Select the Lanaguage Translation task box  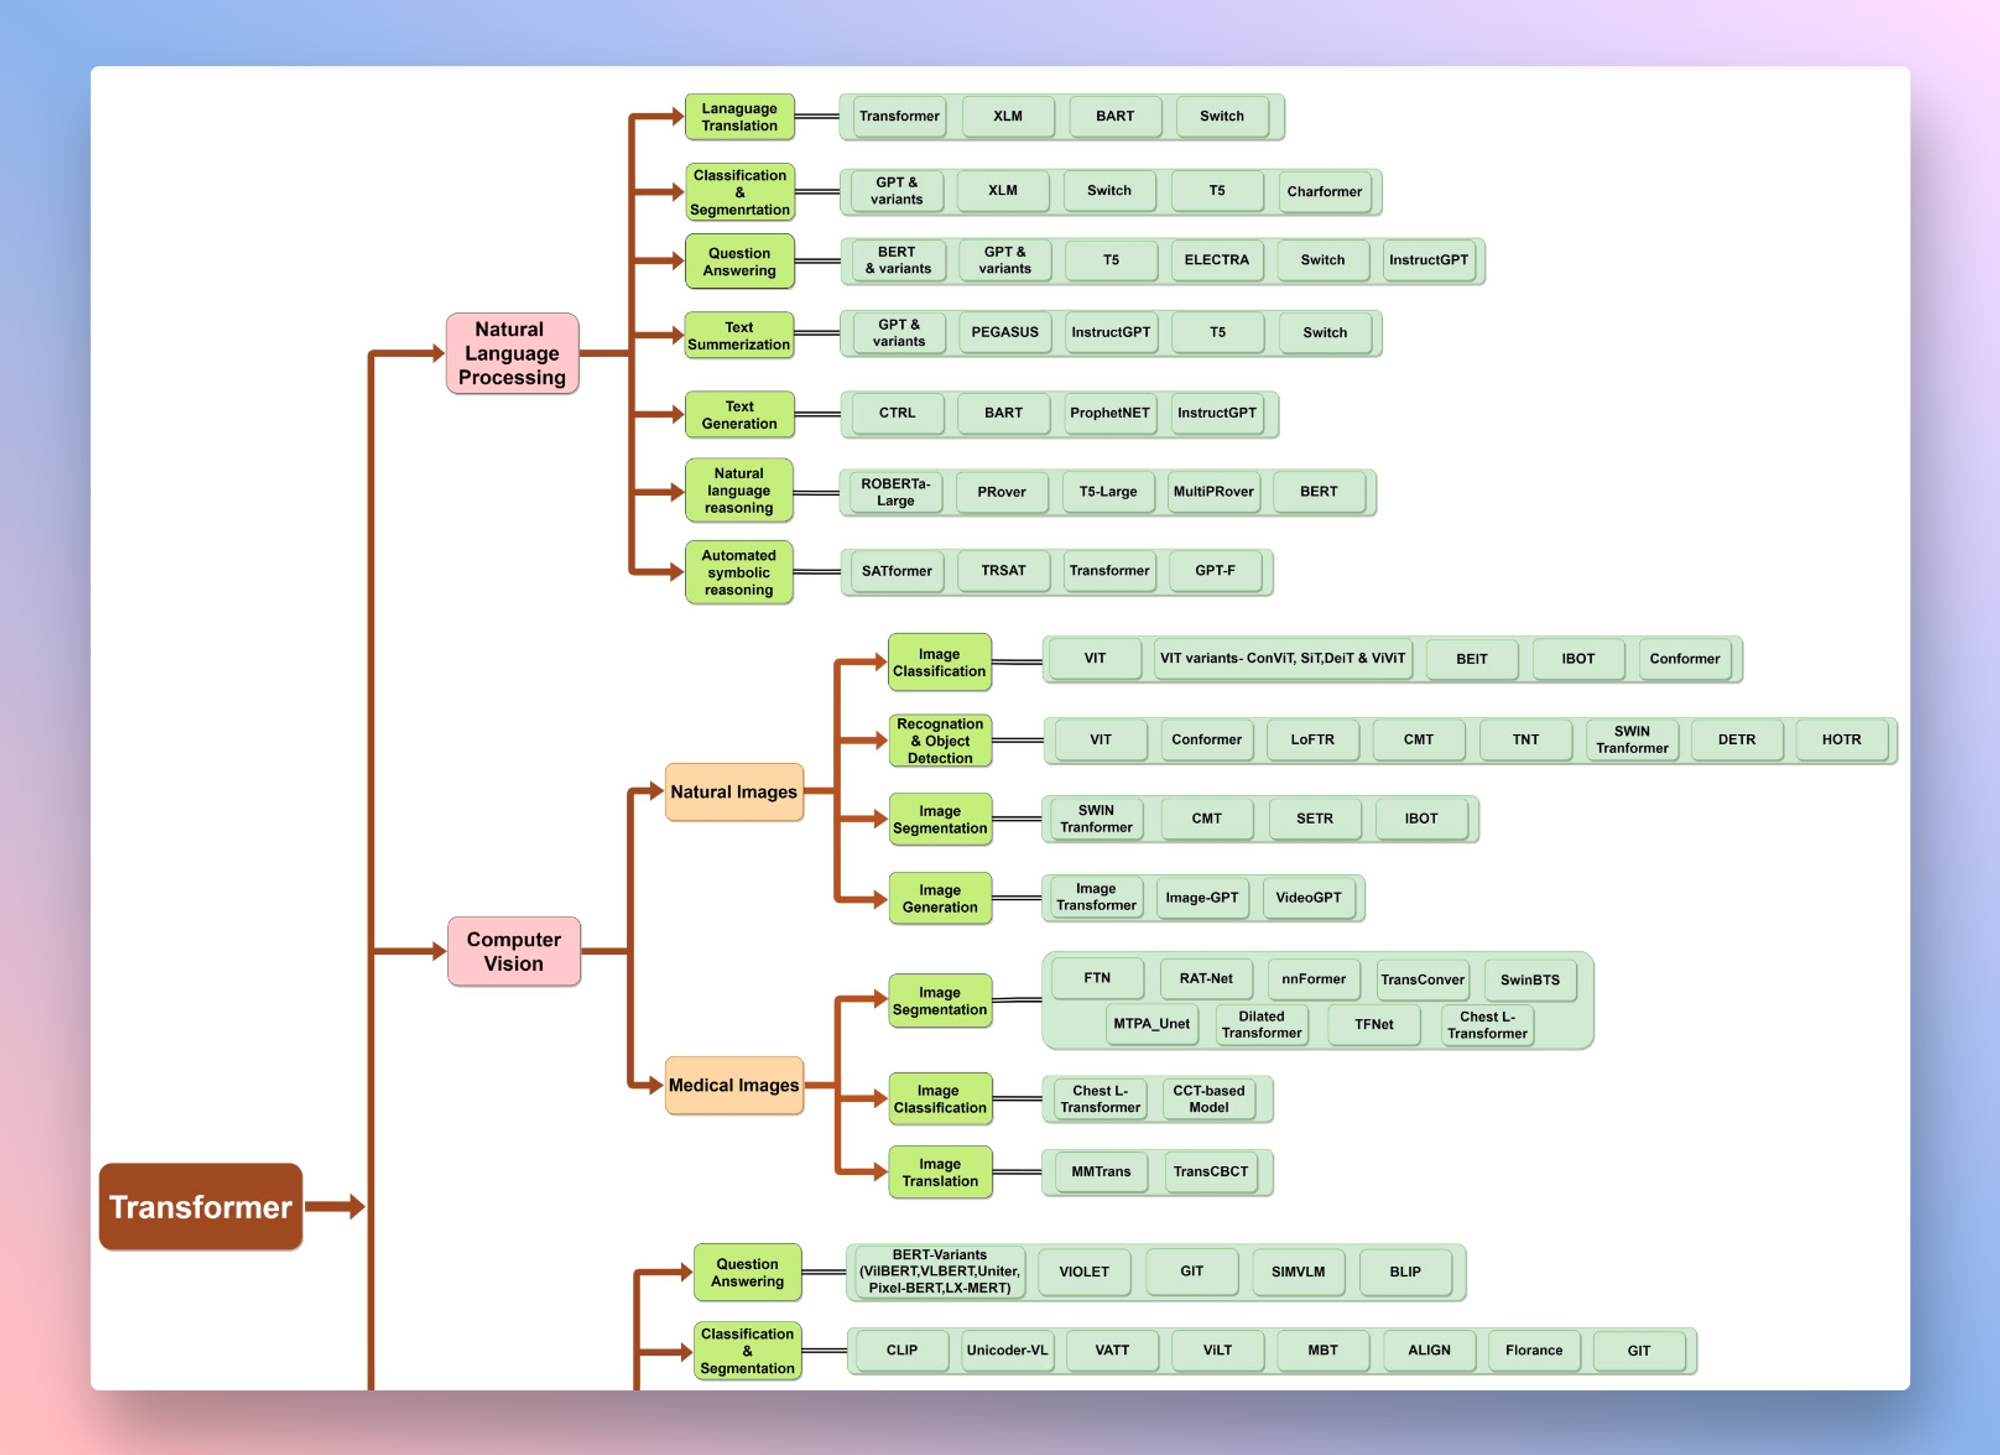pyautogui.click(x=739, y=117)
